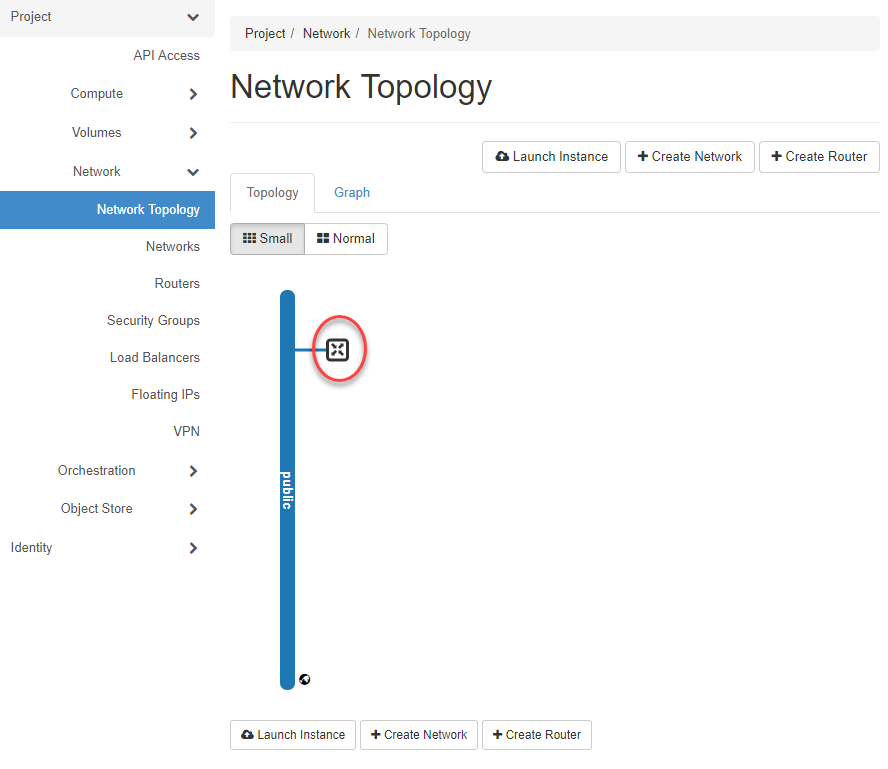The height and width of the screenshot is (769, 888).
Task: Click bottom Create Network button
Action: 418,735
